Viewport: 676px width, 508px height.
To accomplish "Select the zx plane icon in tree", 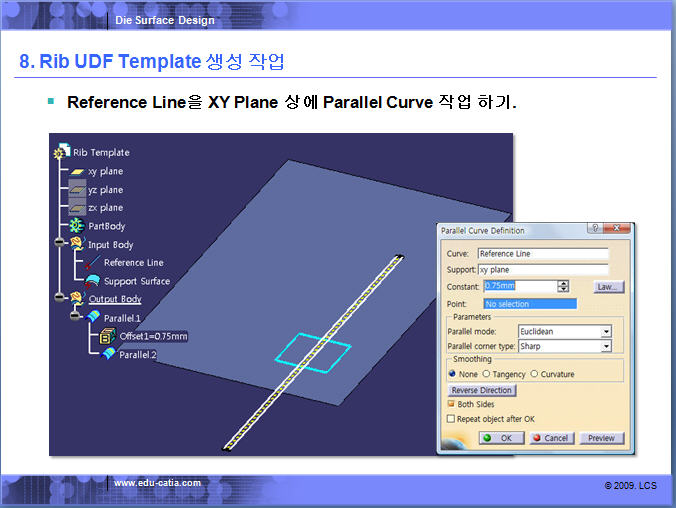I will coord(77,208).
